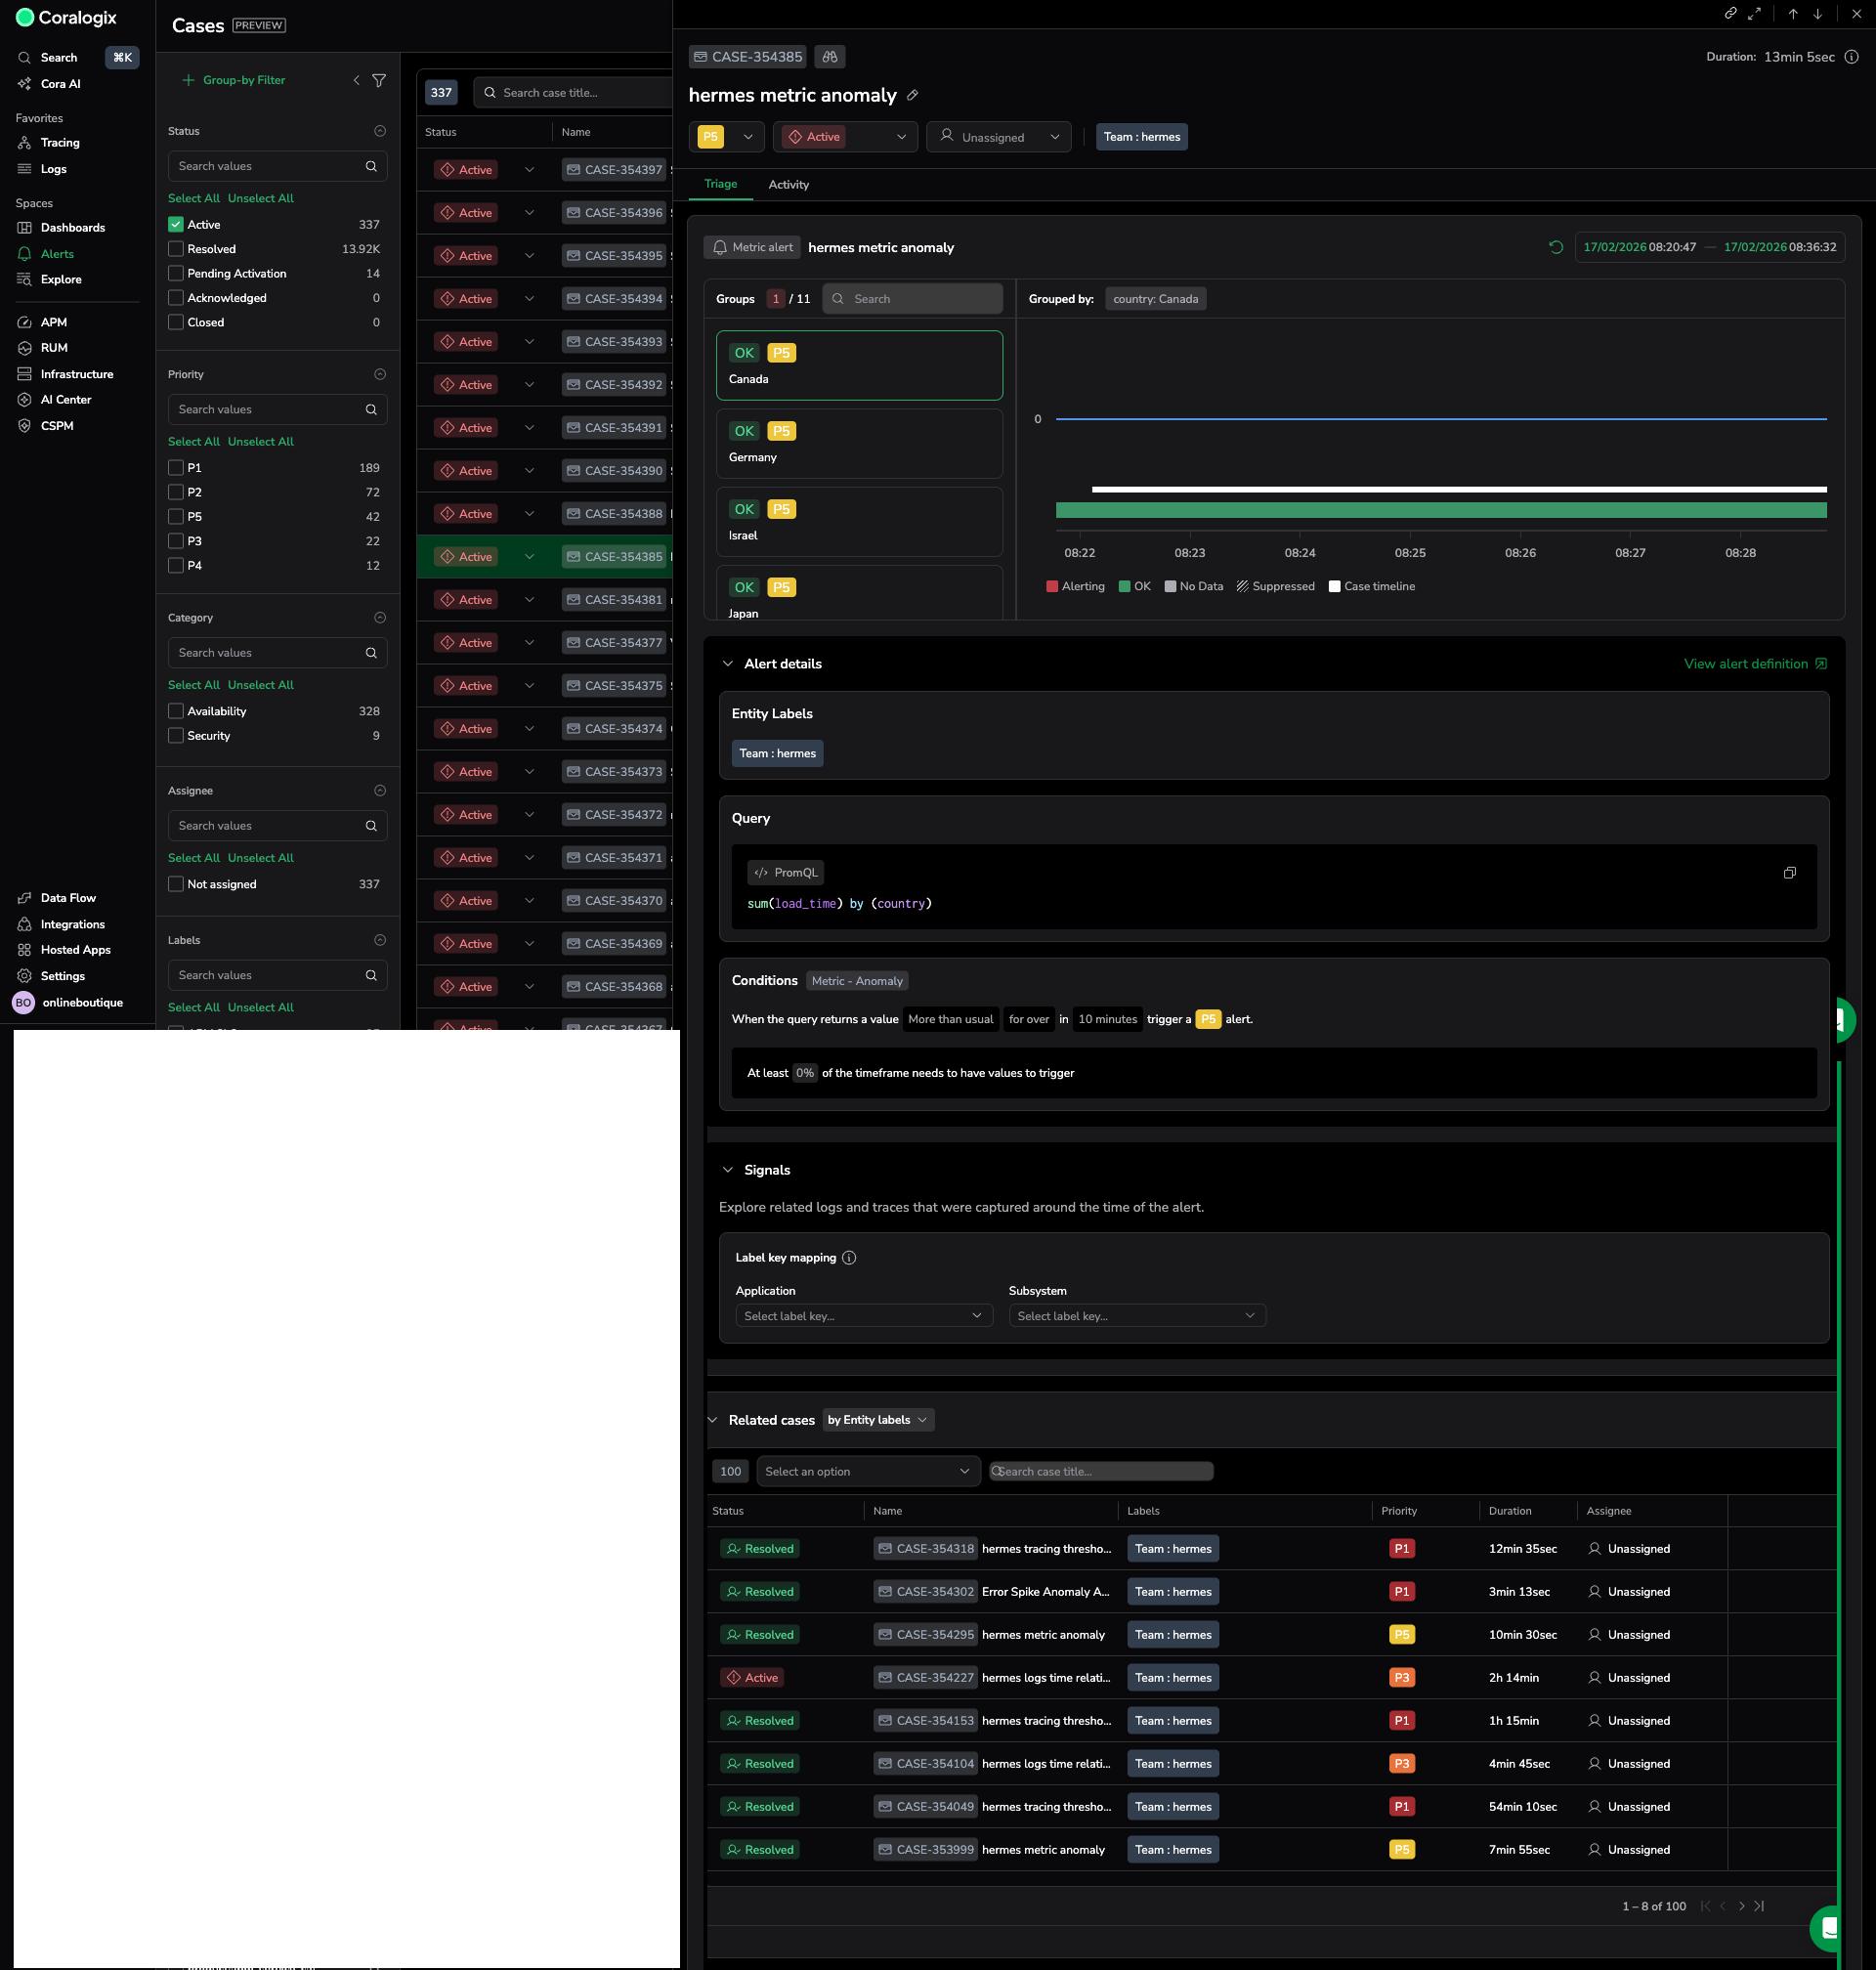
Task: Open the filter funnel icon in Cases
Action: (379, 80)
